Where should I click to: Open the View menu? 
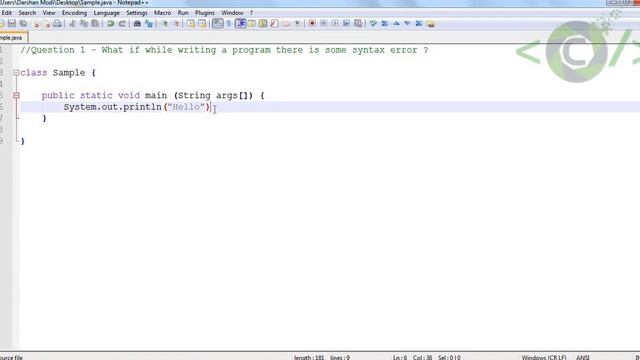[x=49, y=13]
